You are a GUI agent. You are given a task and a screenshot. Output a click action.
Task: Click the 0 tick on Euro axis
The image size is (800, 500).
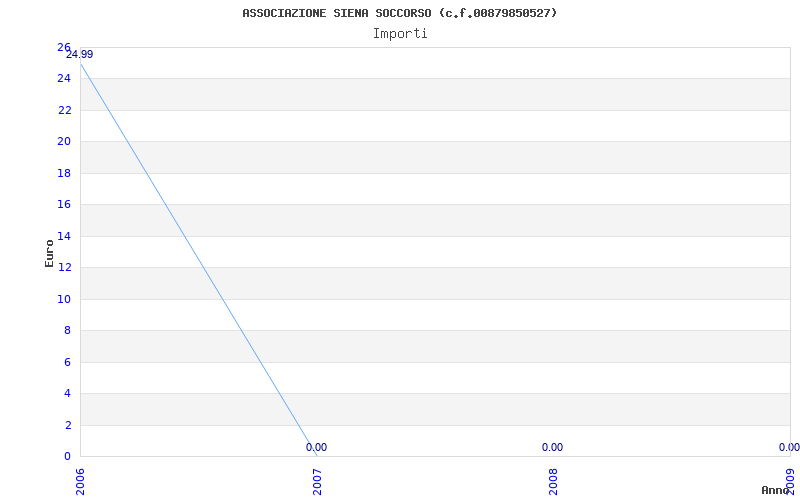point(67,456)
